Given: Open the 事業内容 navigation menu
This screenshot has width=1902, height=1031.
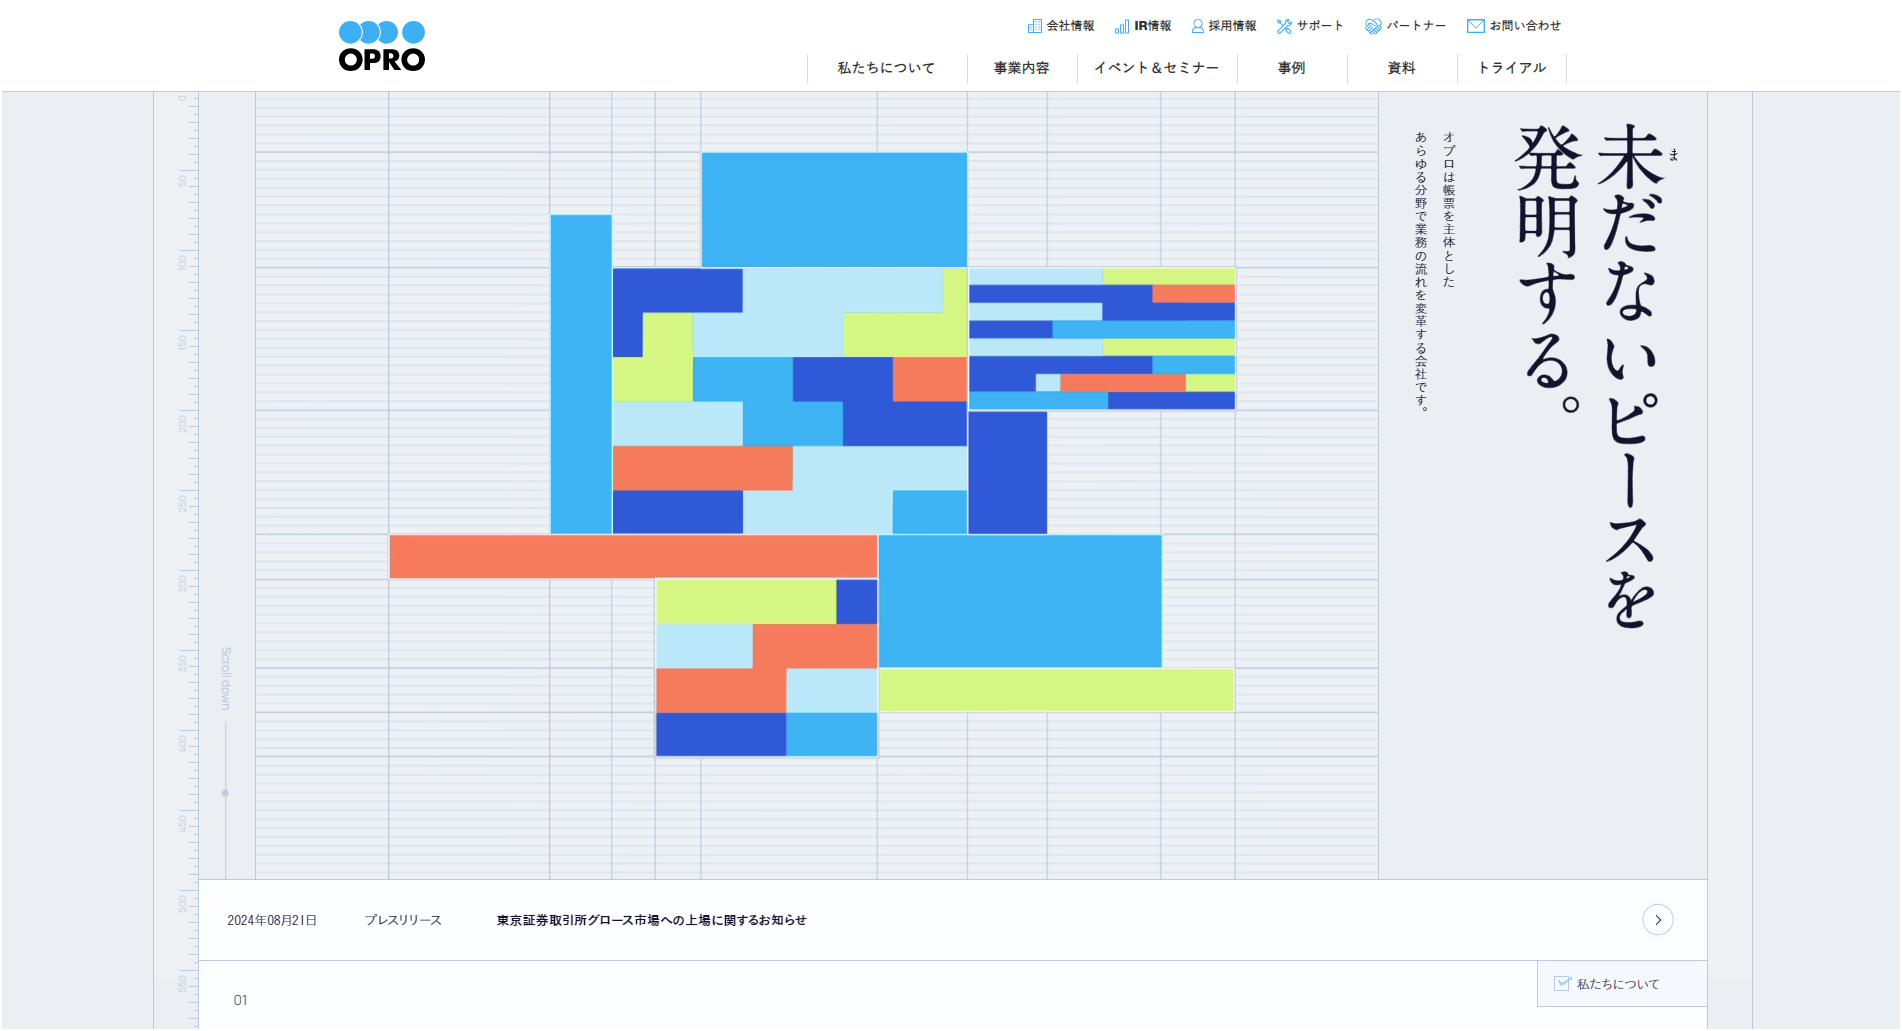Looking at the screenshot, I should tap(1021, 68).
